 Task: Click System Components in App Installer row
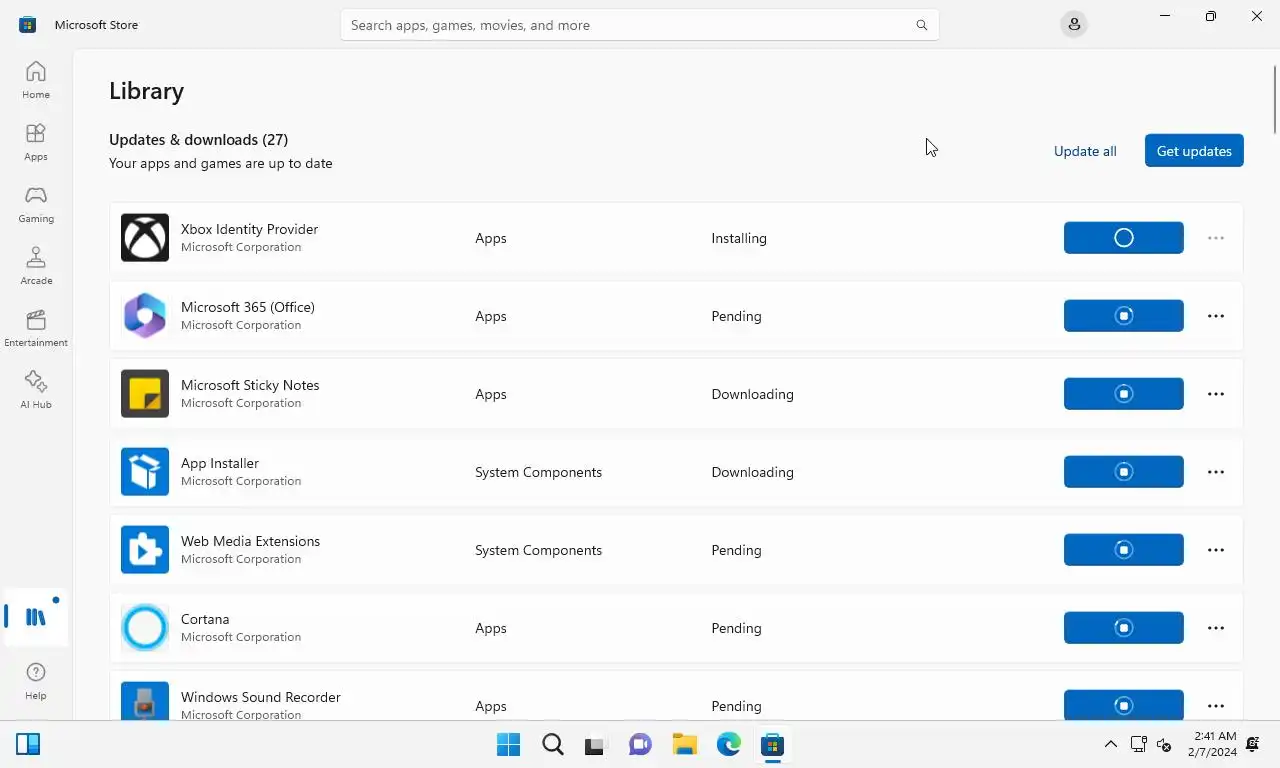[x=538, y=472]
